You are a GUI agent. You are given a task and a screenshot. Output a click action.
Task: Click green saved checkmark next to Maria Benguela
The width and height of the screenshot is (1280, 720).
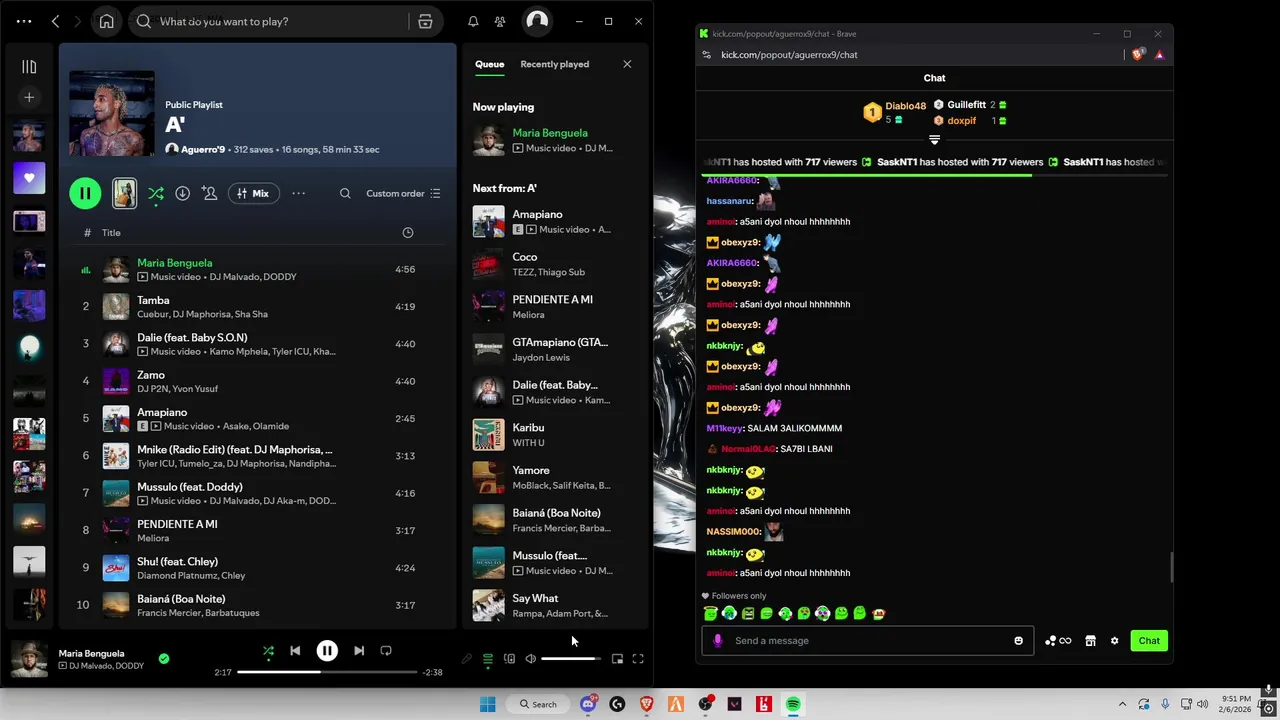[x=164, y=659]
